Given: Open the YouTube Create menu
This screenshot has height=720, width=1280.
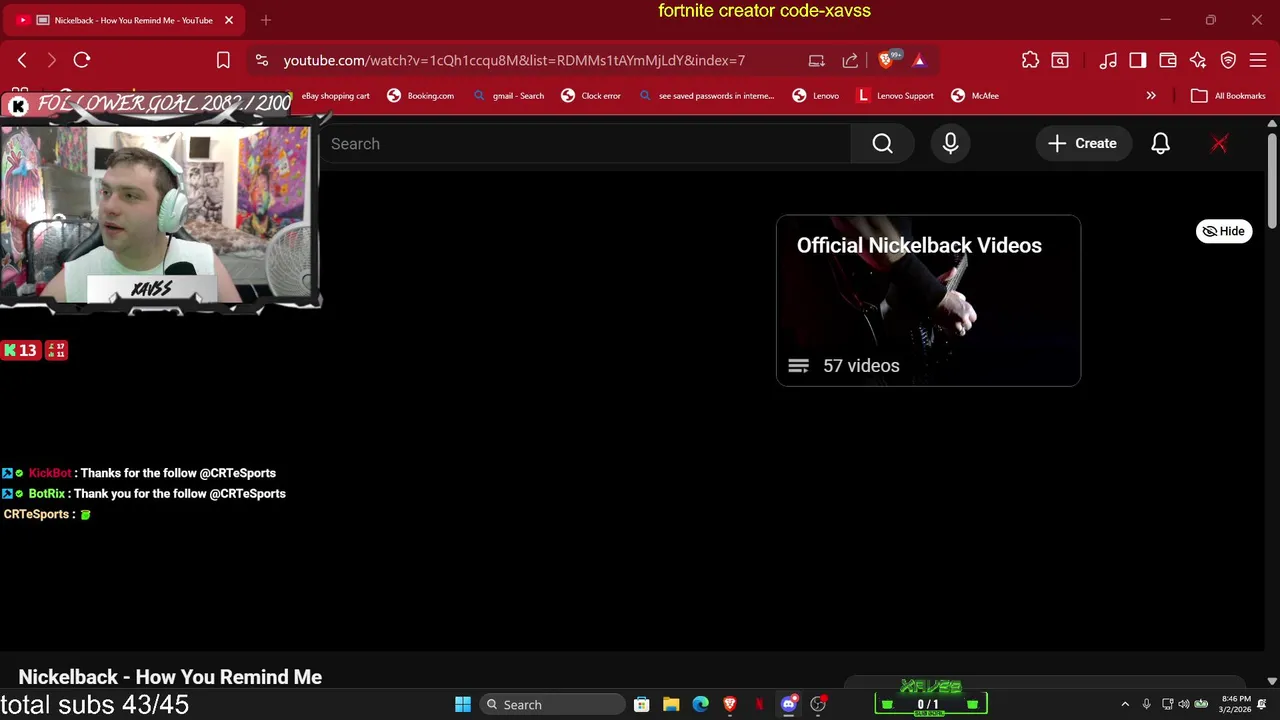Looking at the screenshot, I should coord(1082,144).
